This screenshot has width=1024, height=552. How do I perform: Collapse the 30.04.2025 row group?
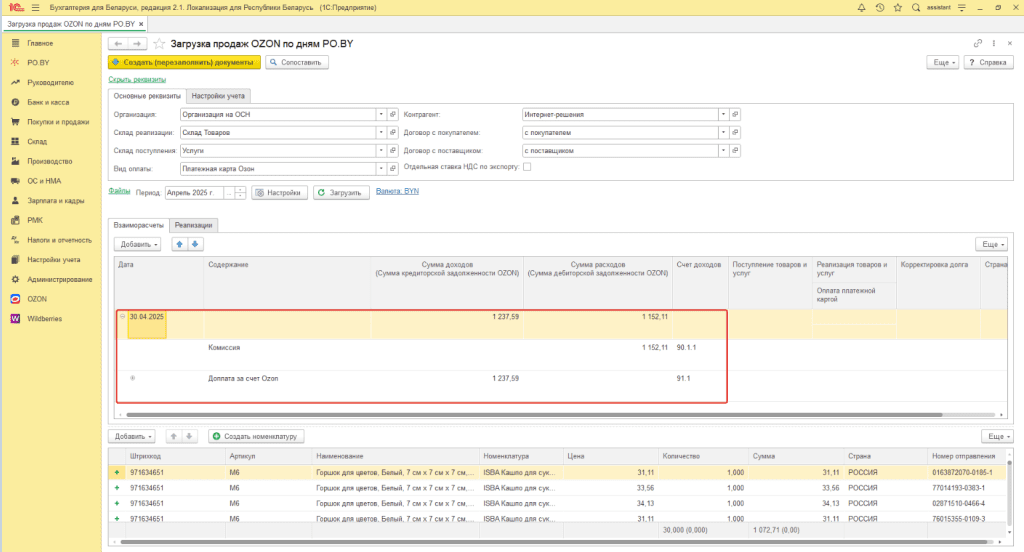coord(122,317)
